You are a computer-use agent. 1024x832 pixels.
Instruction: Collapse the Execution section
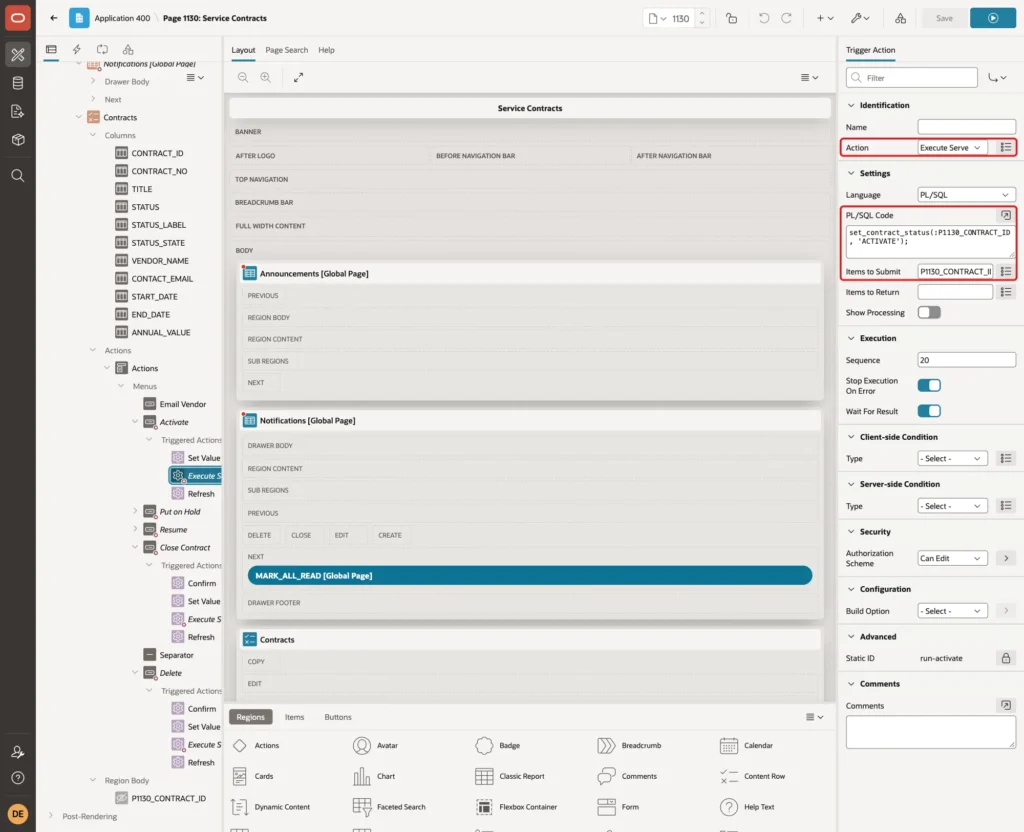[850, 338]
